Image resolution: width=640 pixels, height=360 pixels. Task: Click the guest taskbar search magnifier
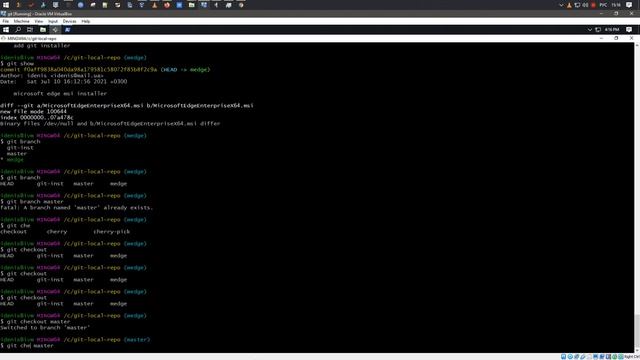(18, 30)
